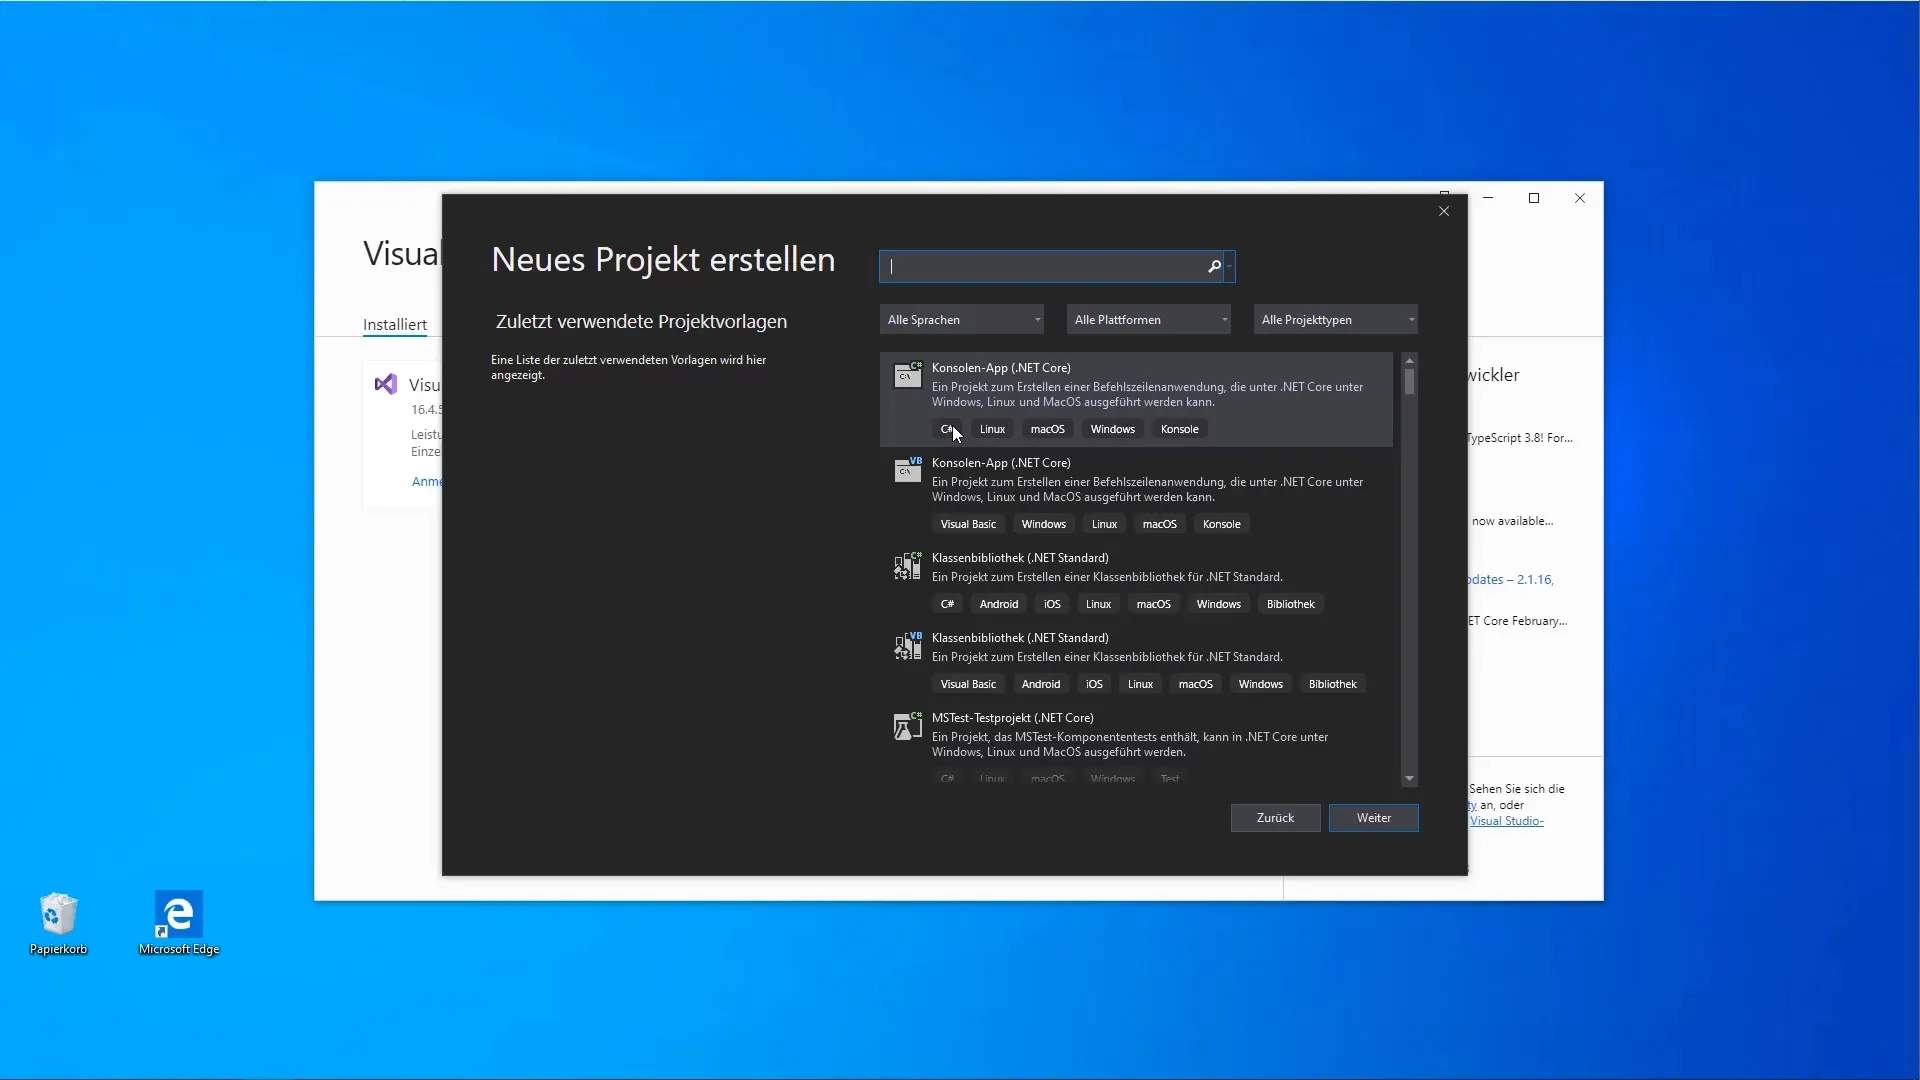1920x1080 pixels.
Task: Click the C# Klassenbibliothek (.NET Standard) icon
Action: [907, 565]
